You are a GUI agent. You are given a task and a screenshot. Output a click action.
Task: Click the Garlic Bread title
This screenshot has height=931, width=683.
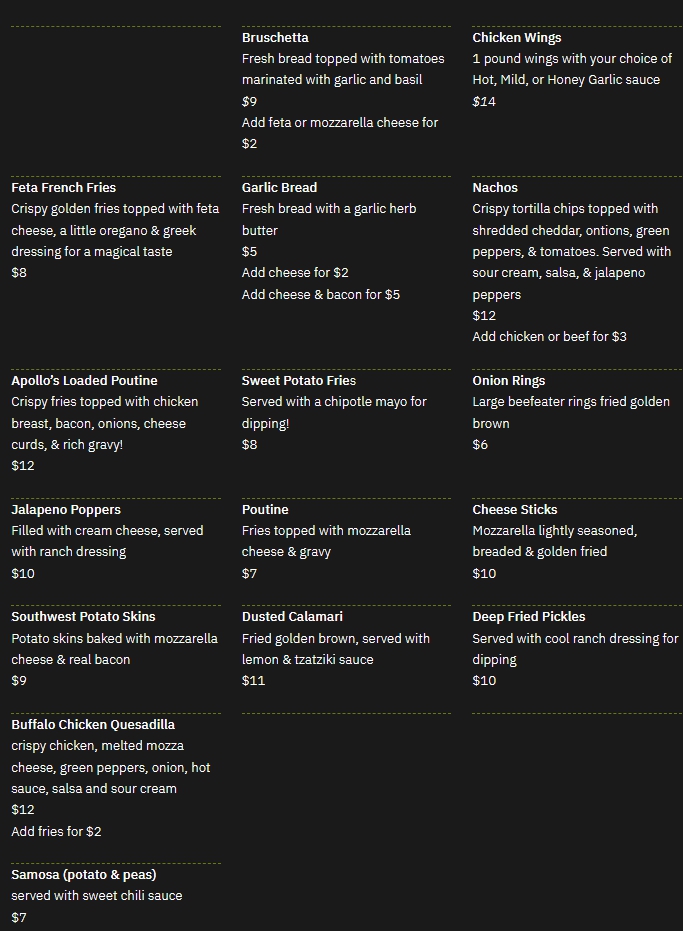point(279,188)
